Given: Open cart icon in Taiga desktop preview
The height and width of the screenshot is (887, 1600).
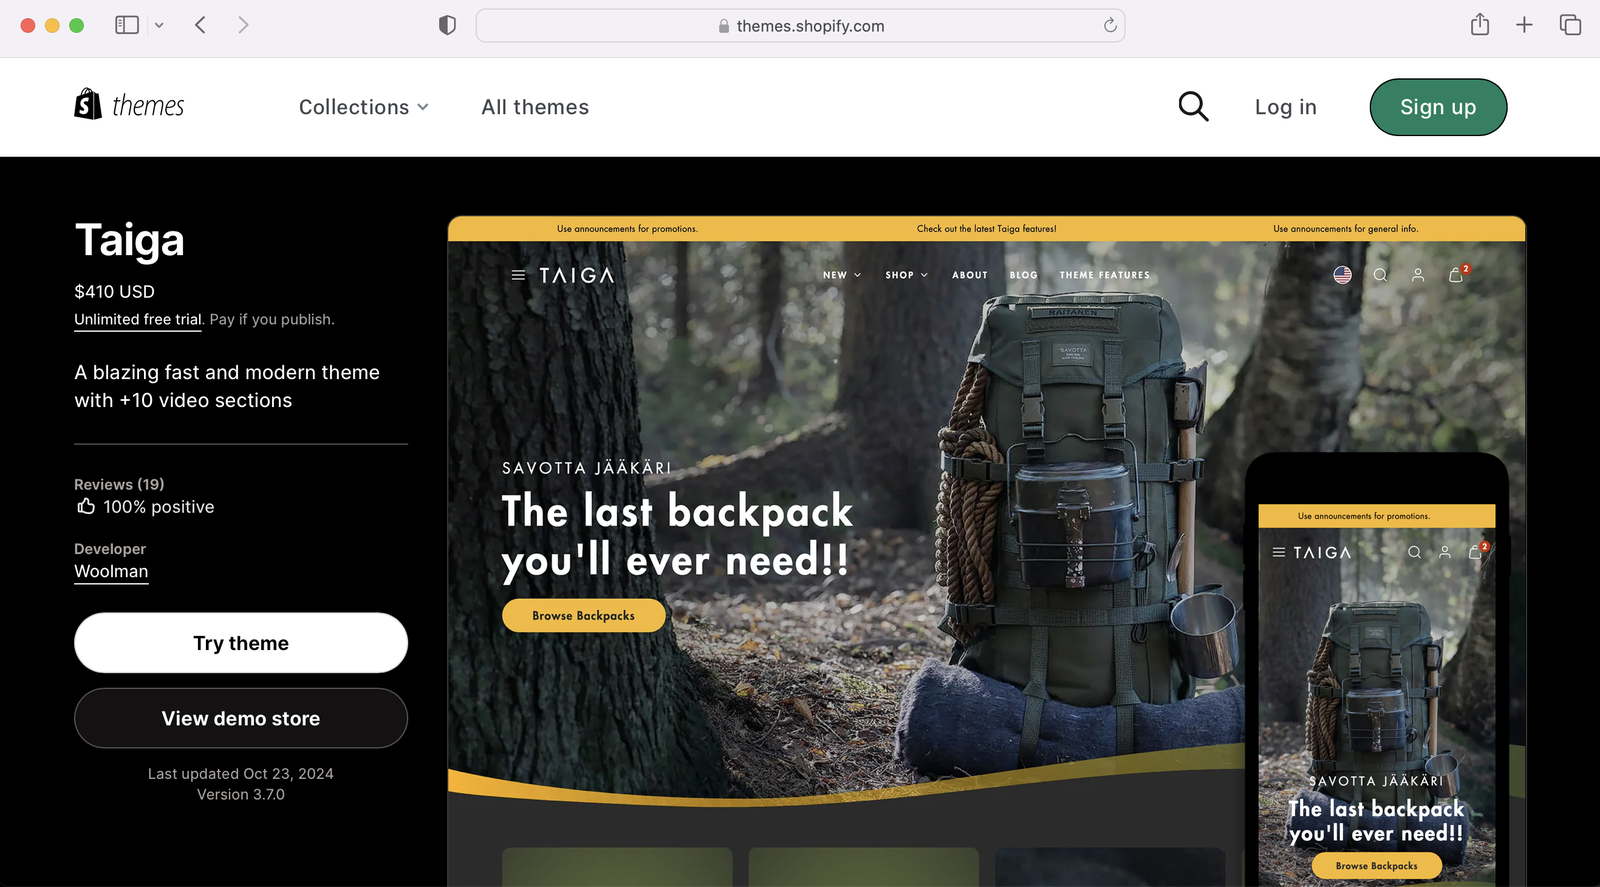Looking at the screenshot, I should click(1457, 274).
